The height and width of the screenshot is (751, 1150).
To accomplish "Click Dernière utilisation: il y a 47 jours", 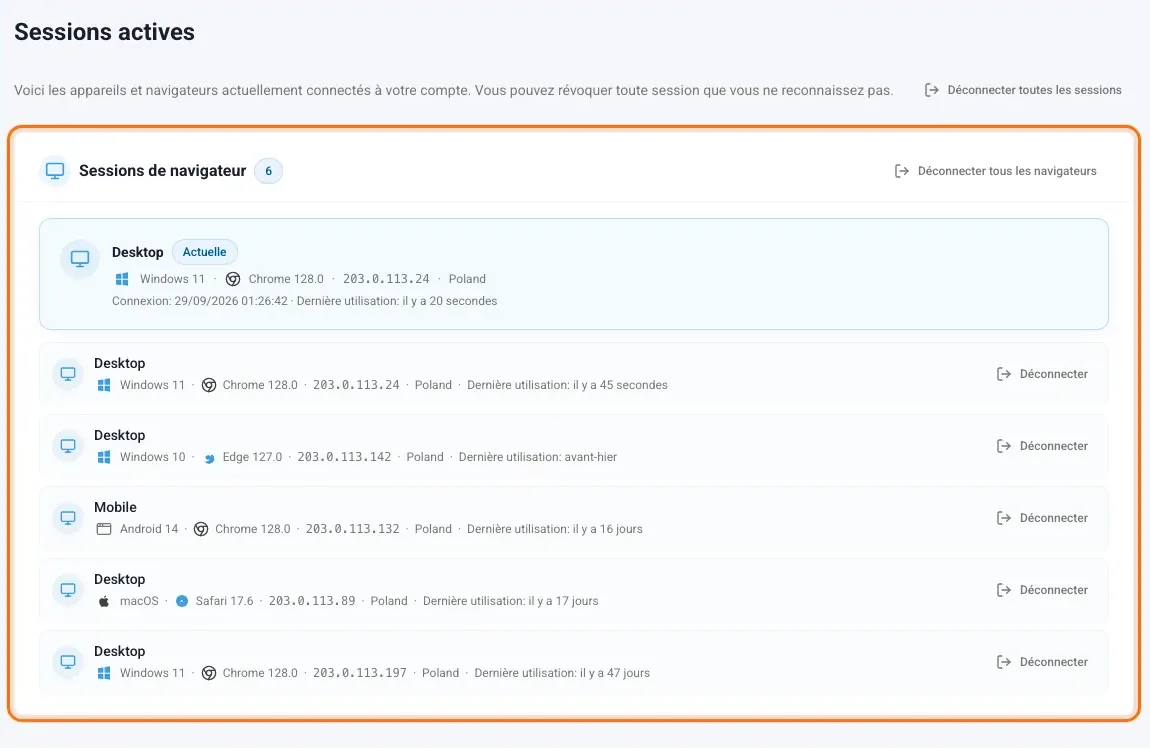I will point(562,673).
